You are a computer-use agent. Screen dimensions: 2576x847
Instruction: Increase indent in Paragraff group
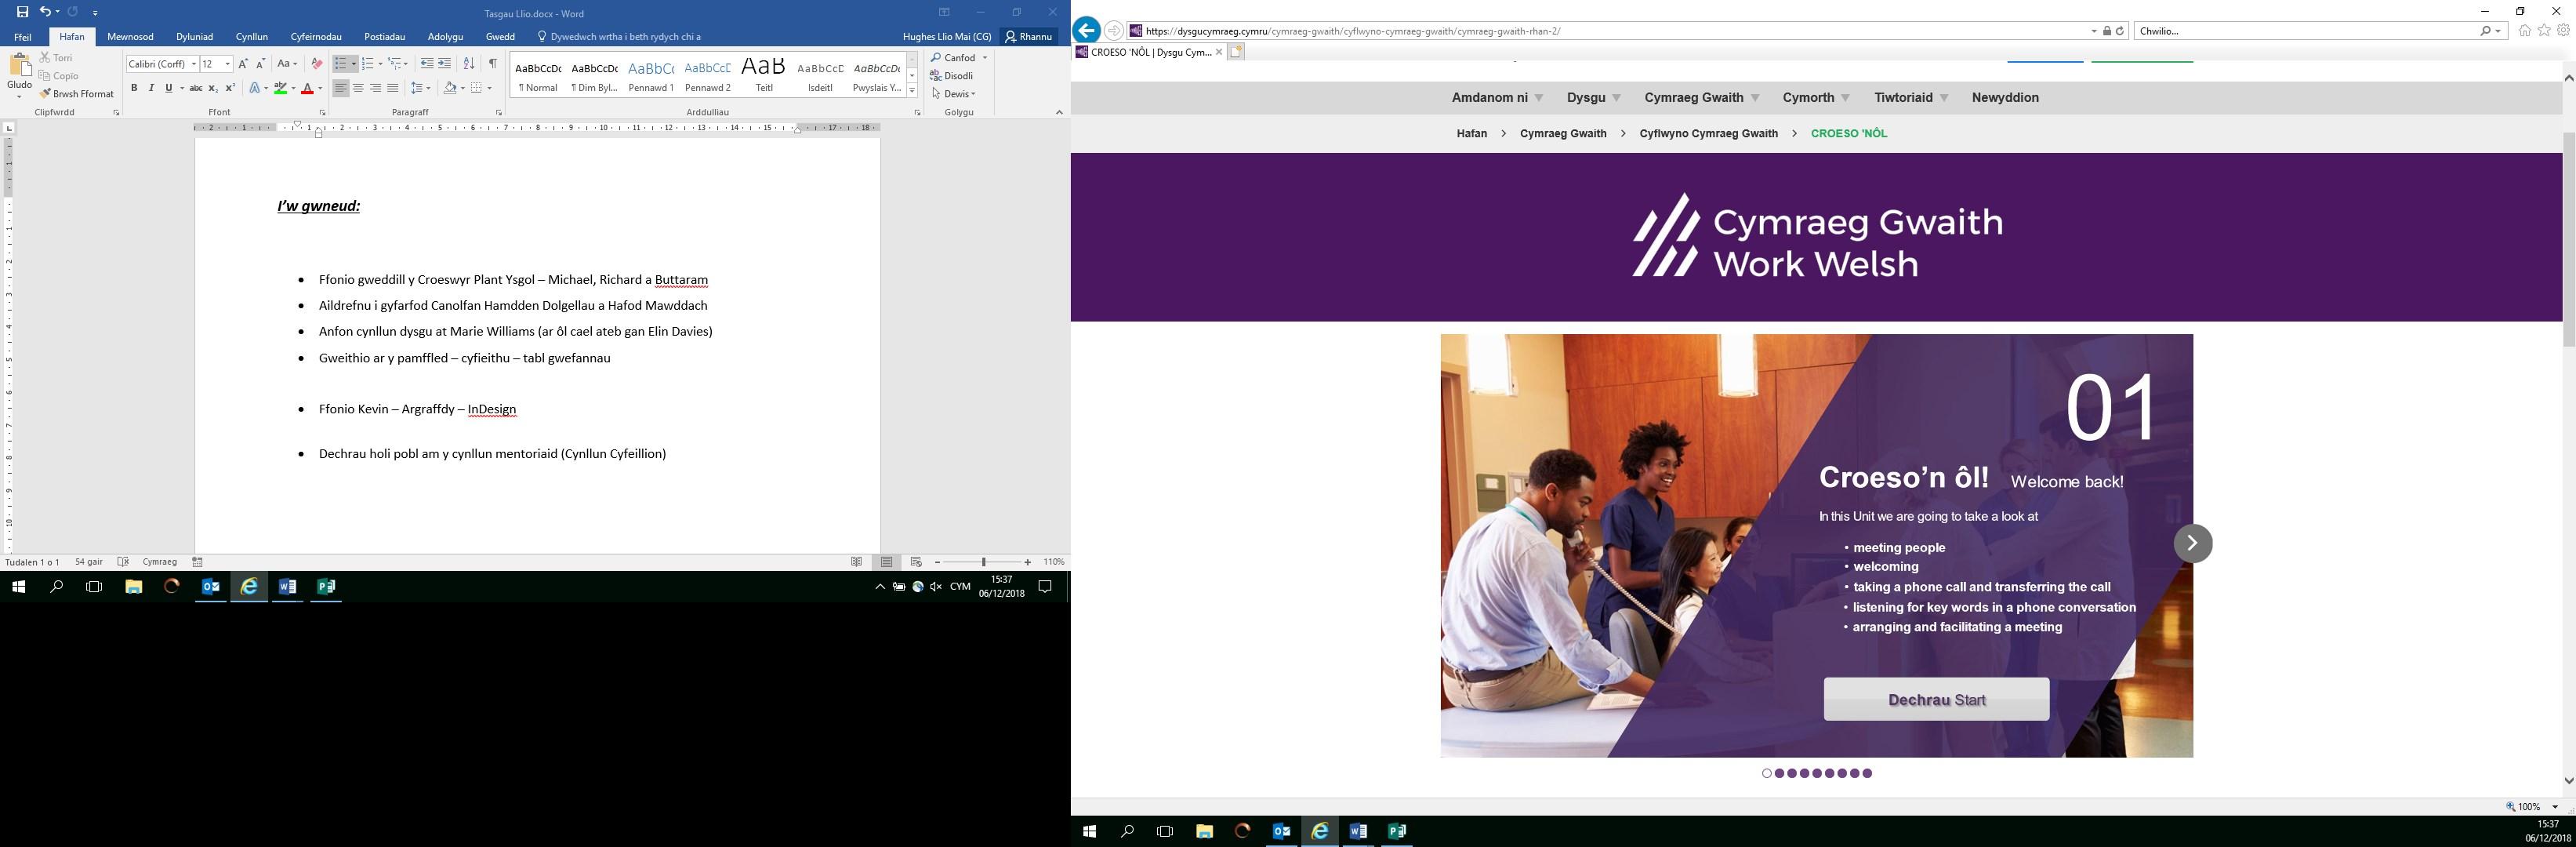point(445,64)
